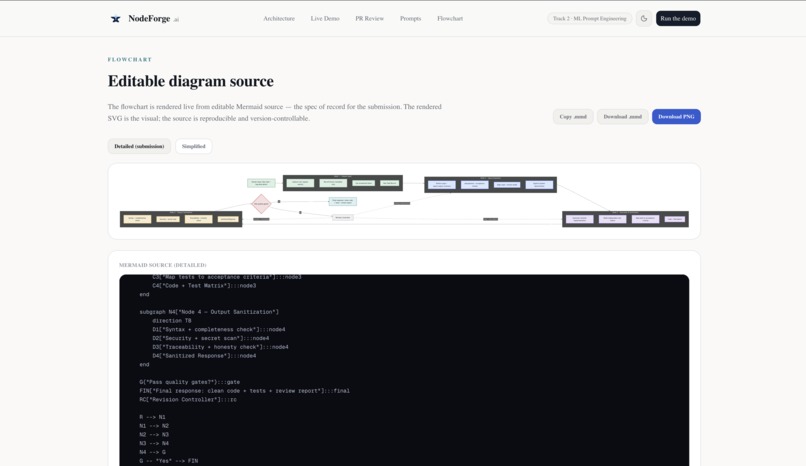Click the 'FLOWCHART' section label
Image resolution: width=806 pixels, height=466 pixels.
click(130, 60)
